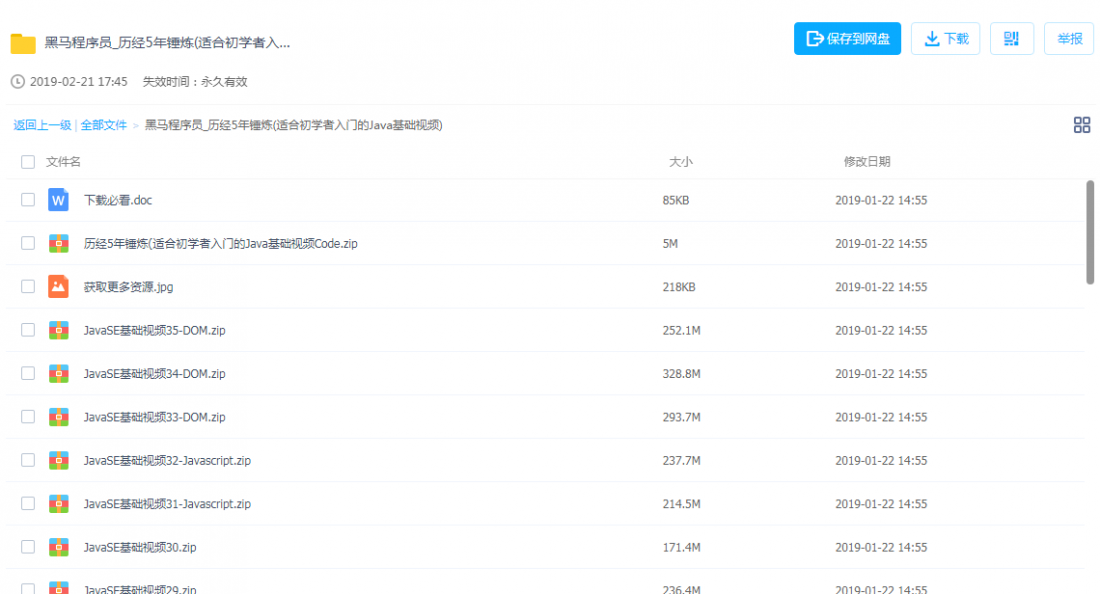Go to 全部文件 in breadcrumb

[104, 125]
